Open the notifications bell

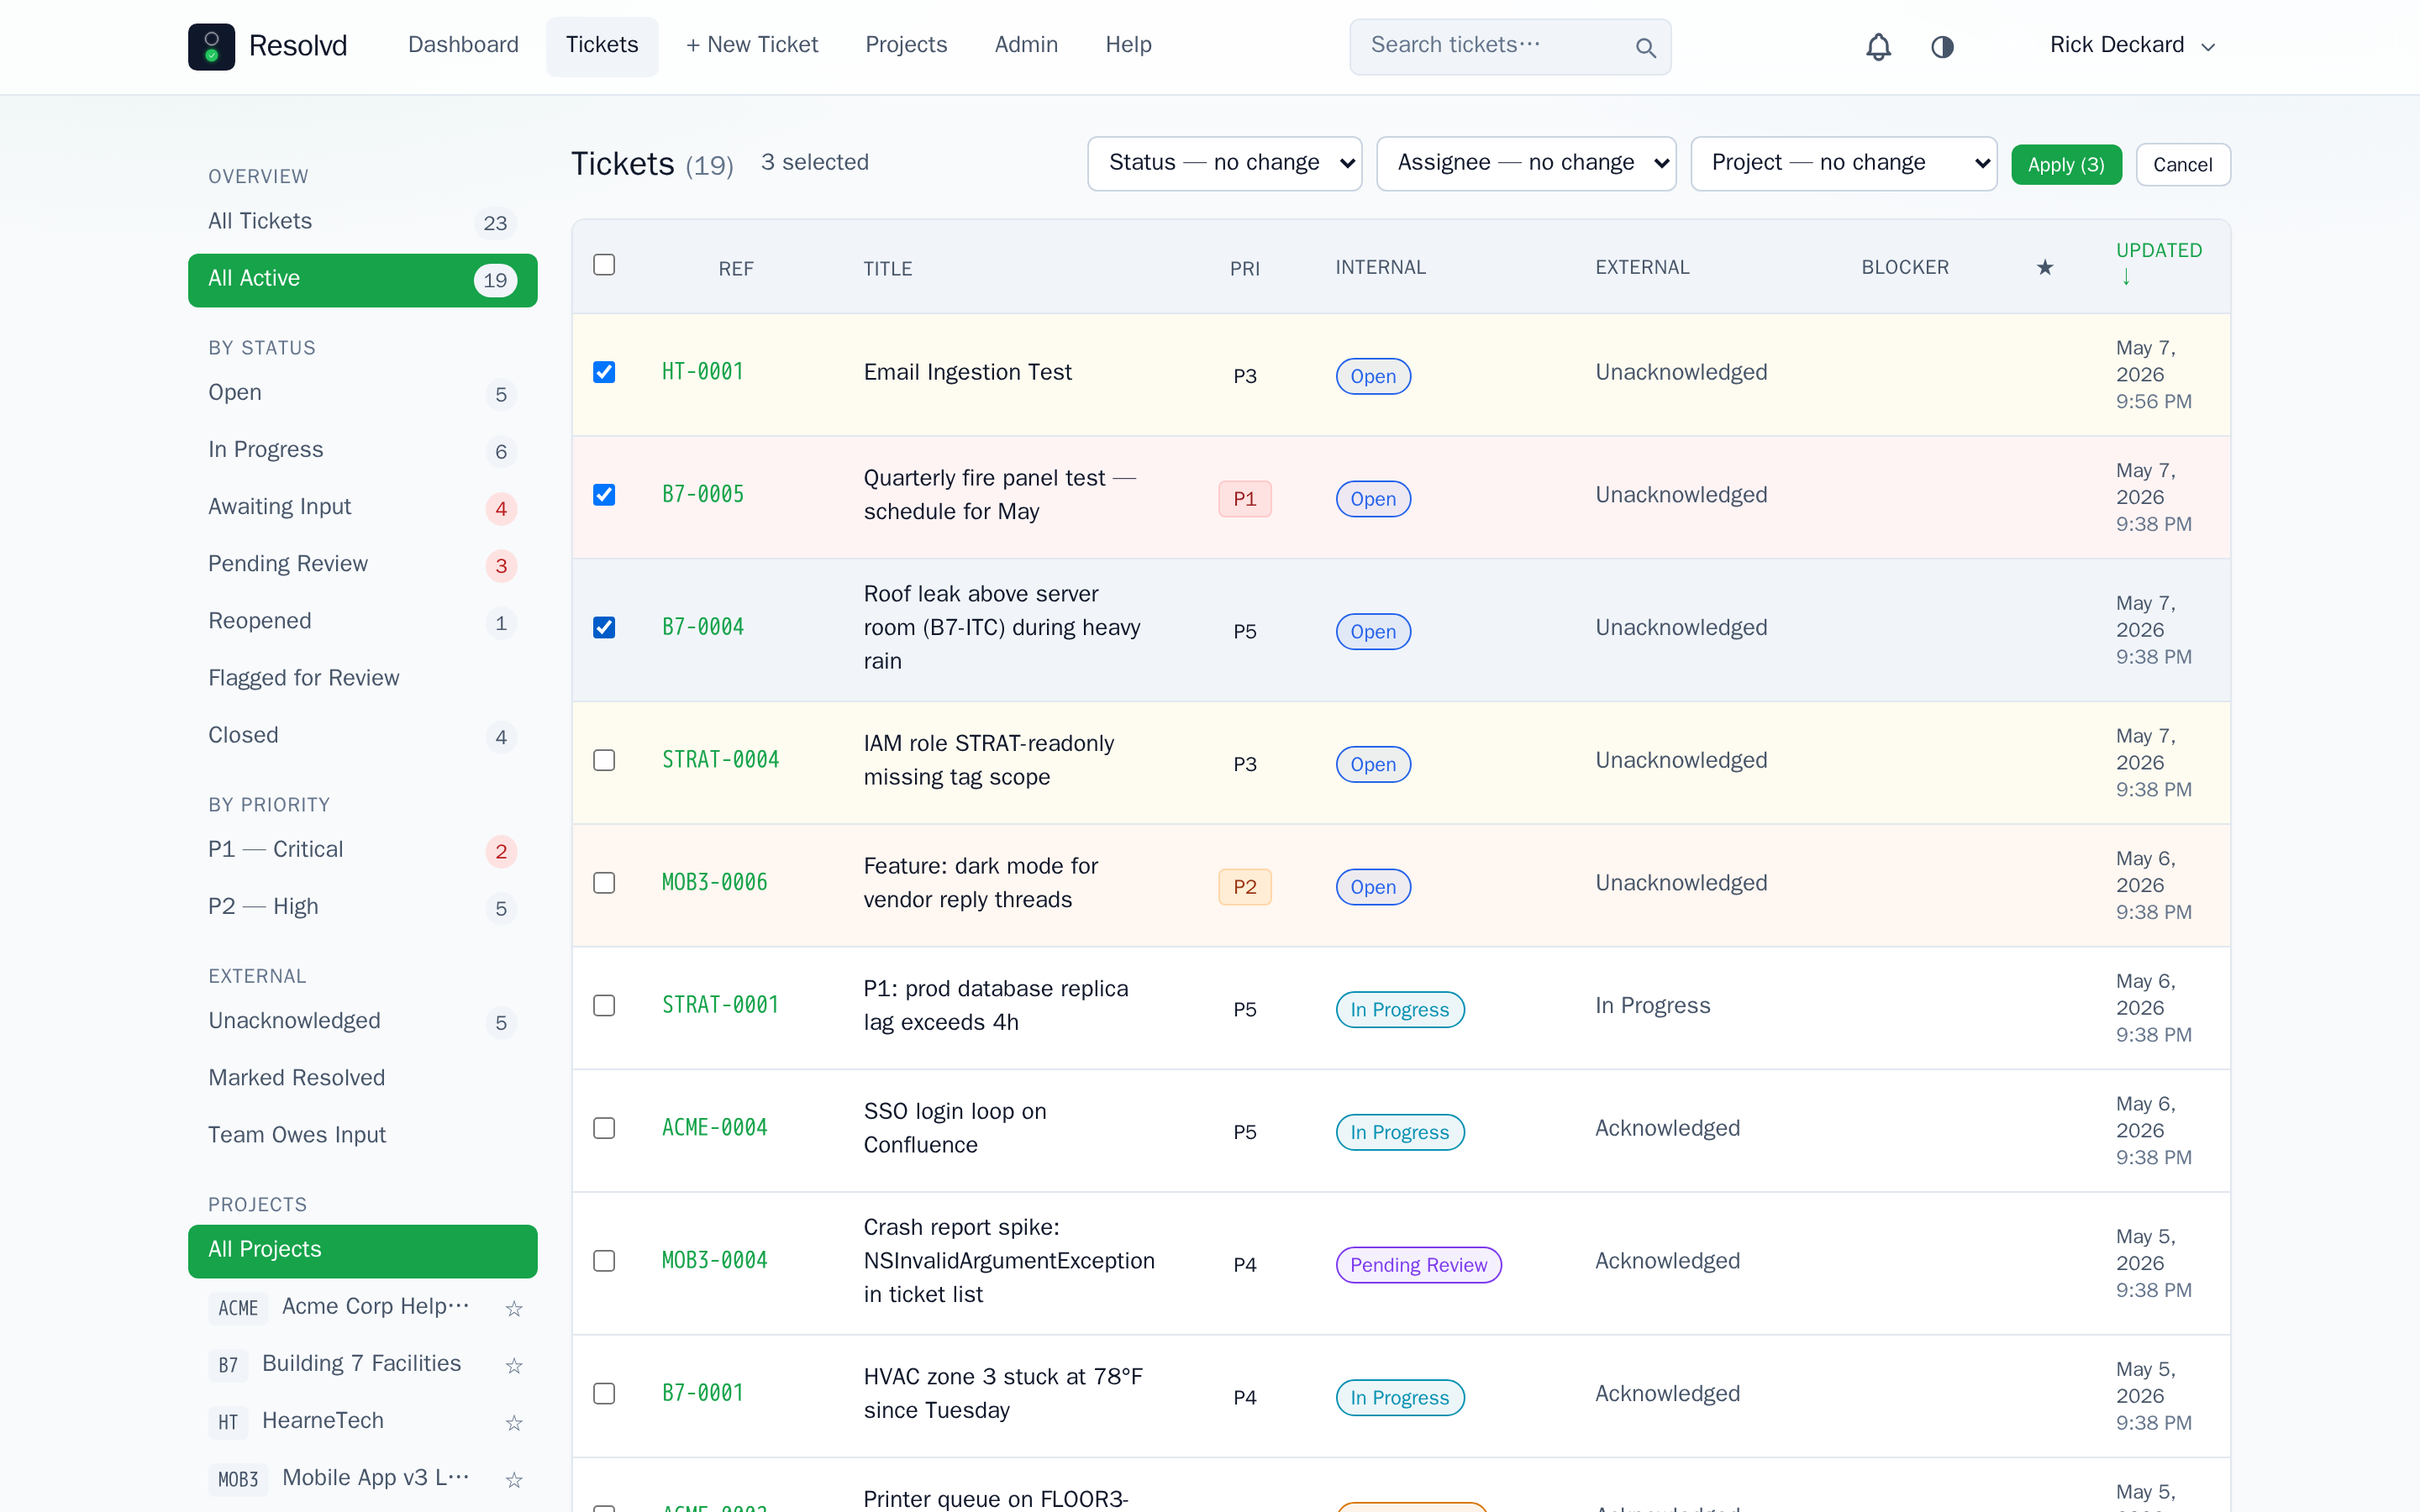[1878, 46]
